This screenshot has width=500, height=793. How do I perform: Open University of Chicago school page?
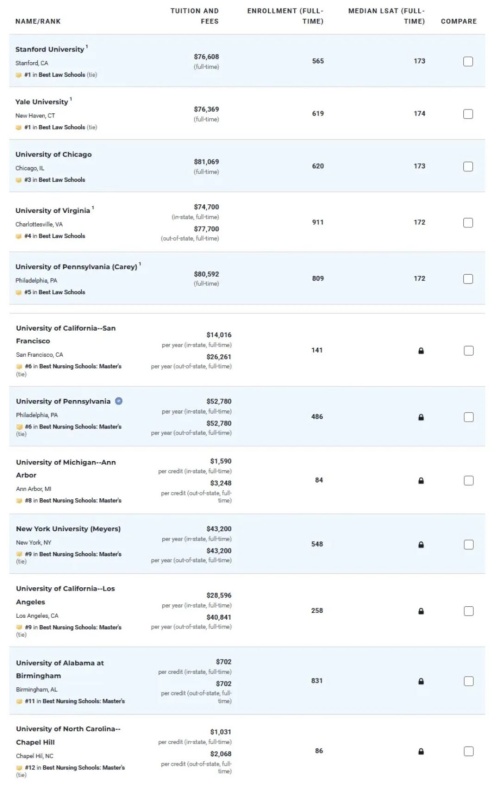(54, 154)
